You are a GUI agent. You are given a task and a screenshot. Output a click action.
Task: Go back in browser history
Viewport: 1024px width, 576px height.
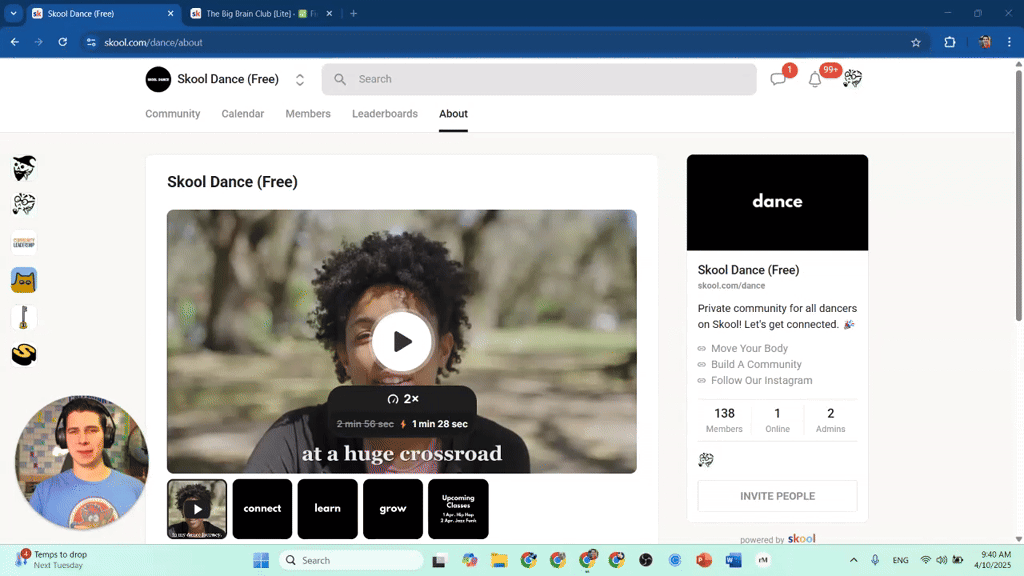click(14, 42)
